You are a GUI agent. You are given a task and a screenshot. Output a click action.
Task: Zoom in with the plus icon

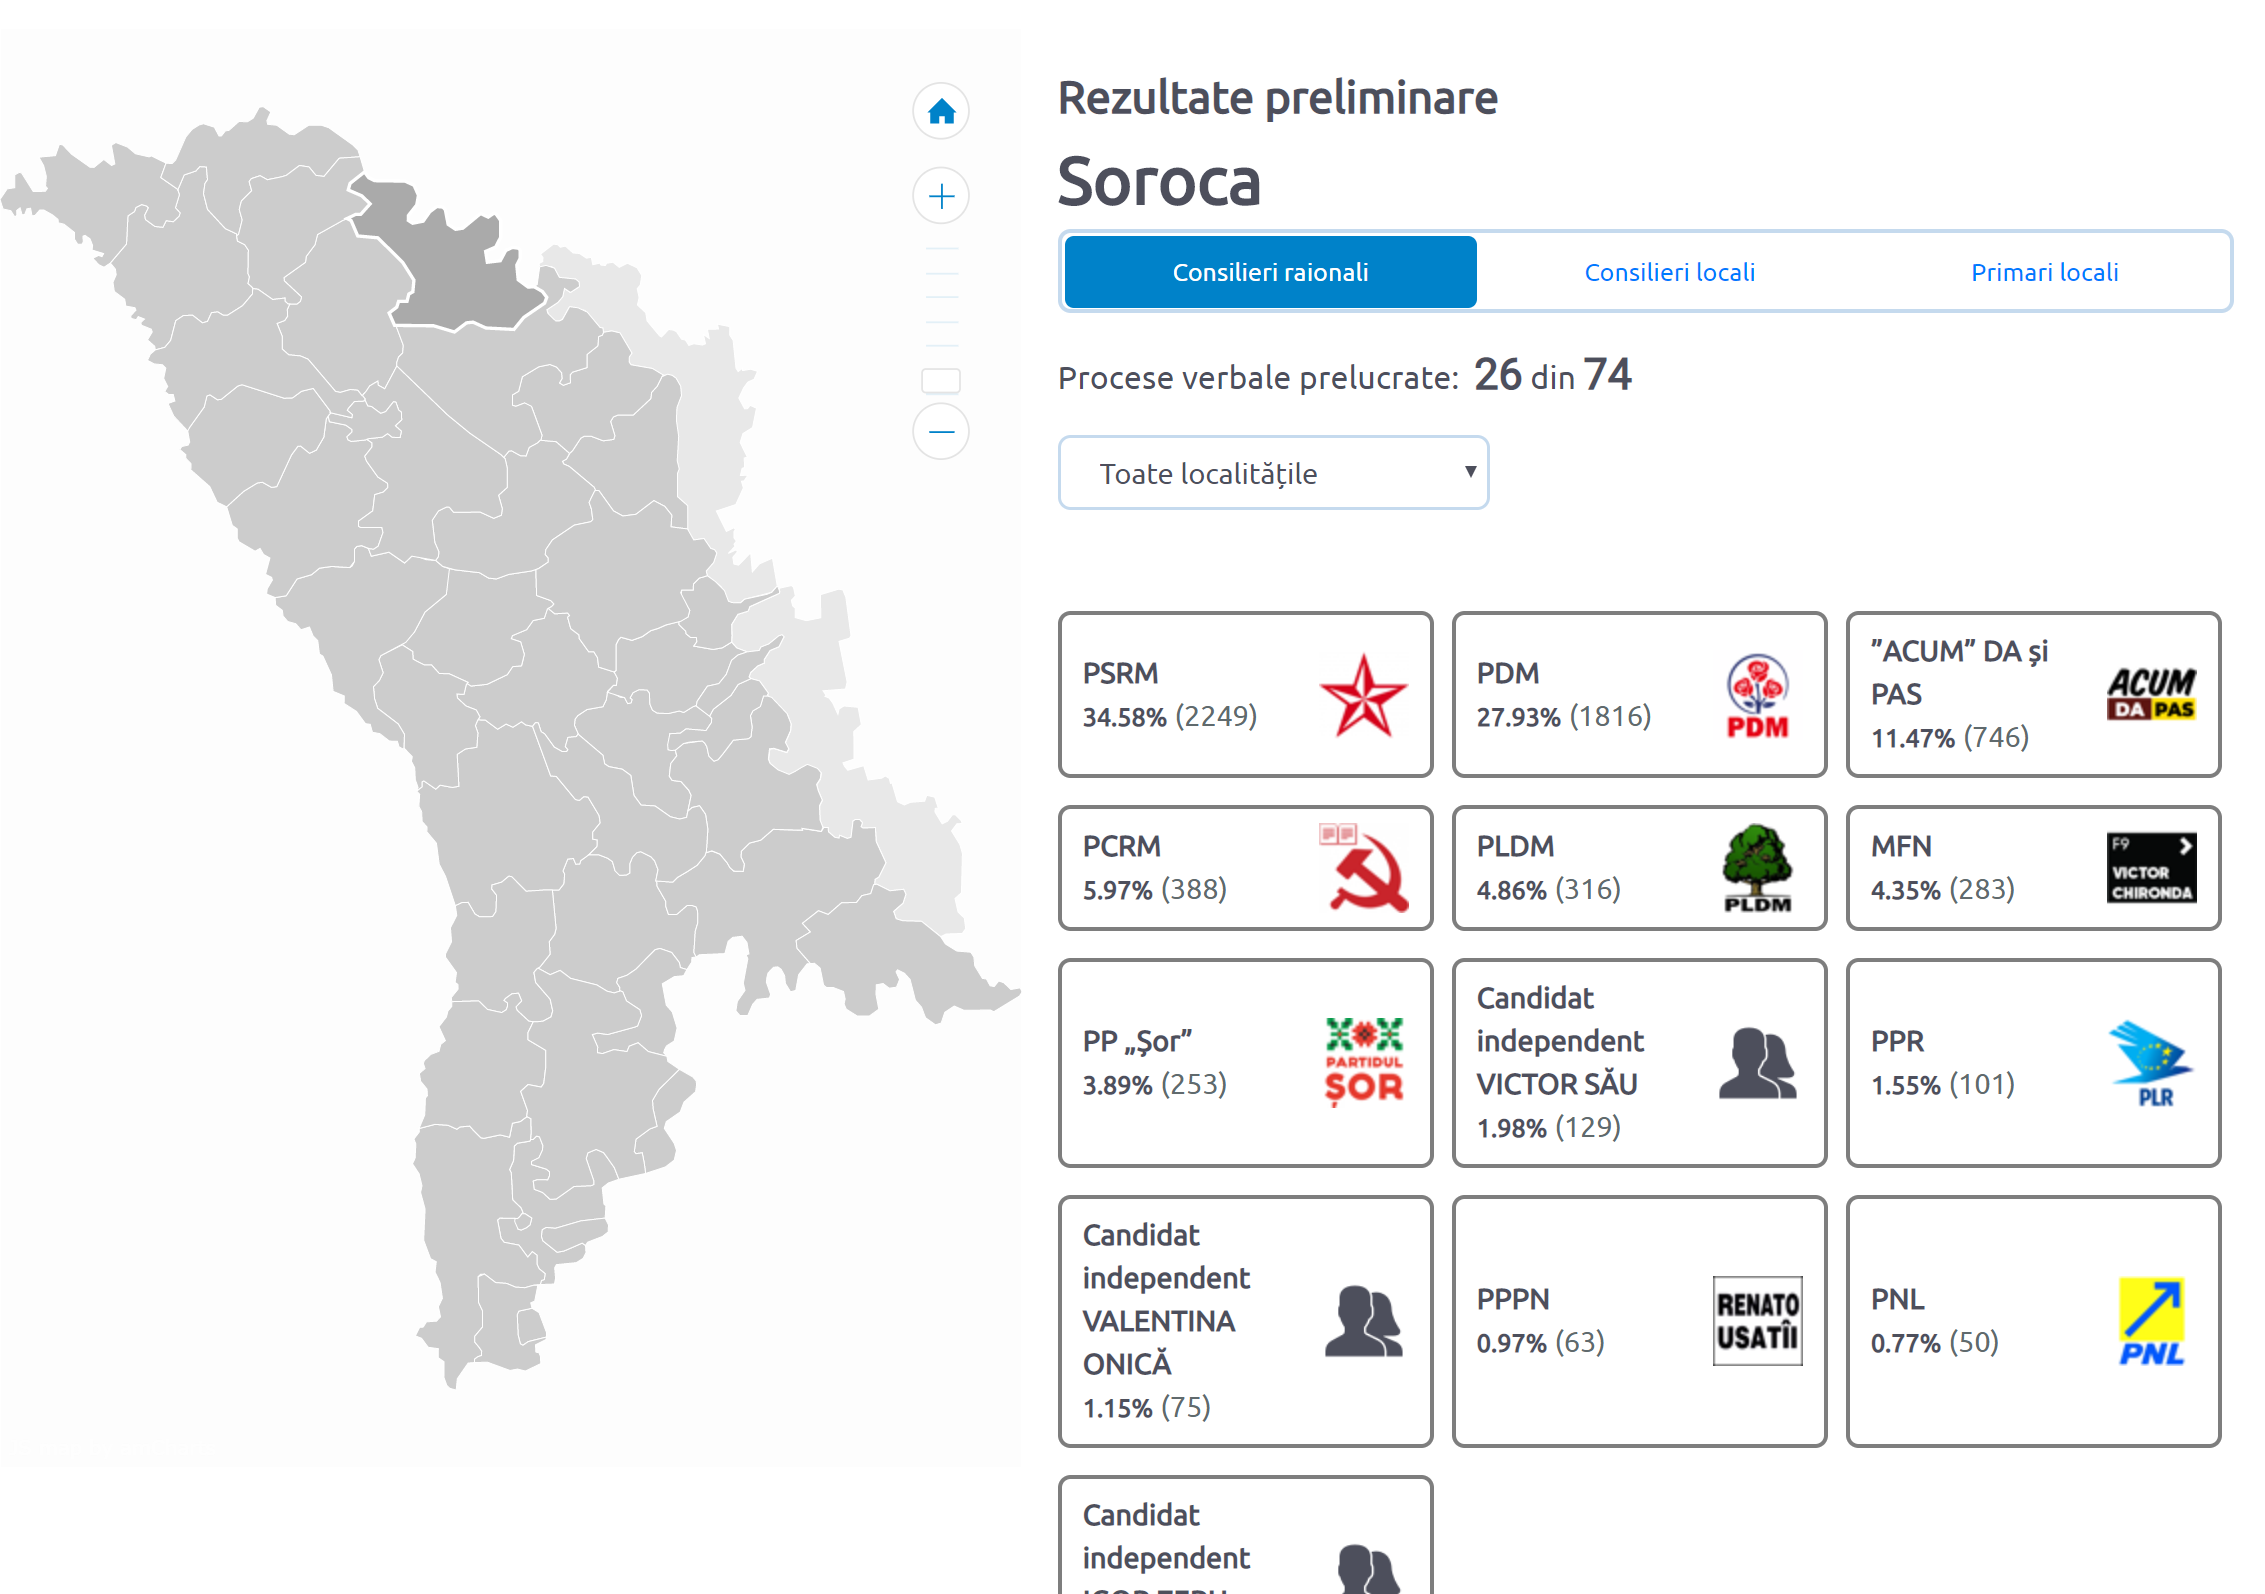tap(940, 196)
